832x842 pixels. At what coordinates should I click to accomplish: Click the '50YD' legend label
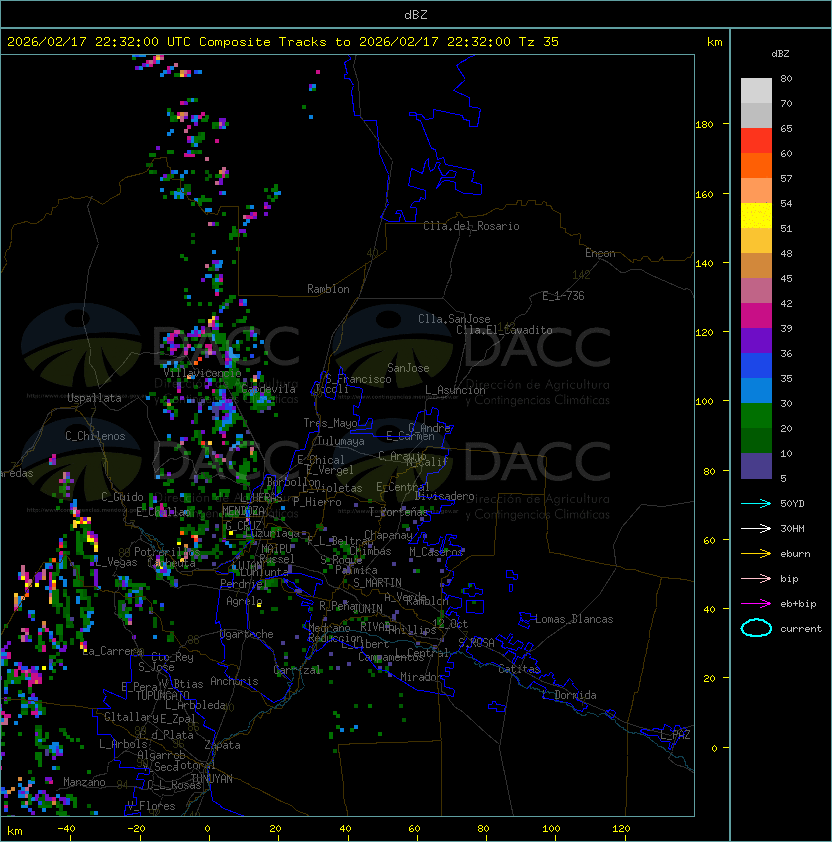point(792,504)
